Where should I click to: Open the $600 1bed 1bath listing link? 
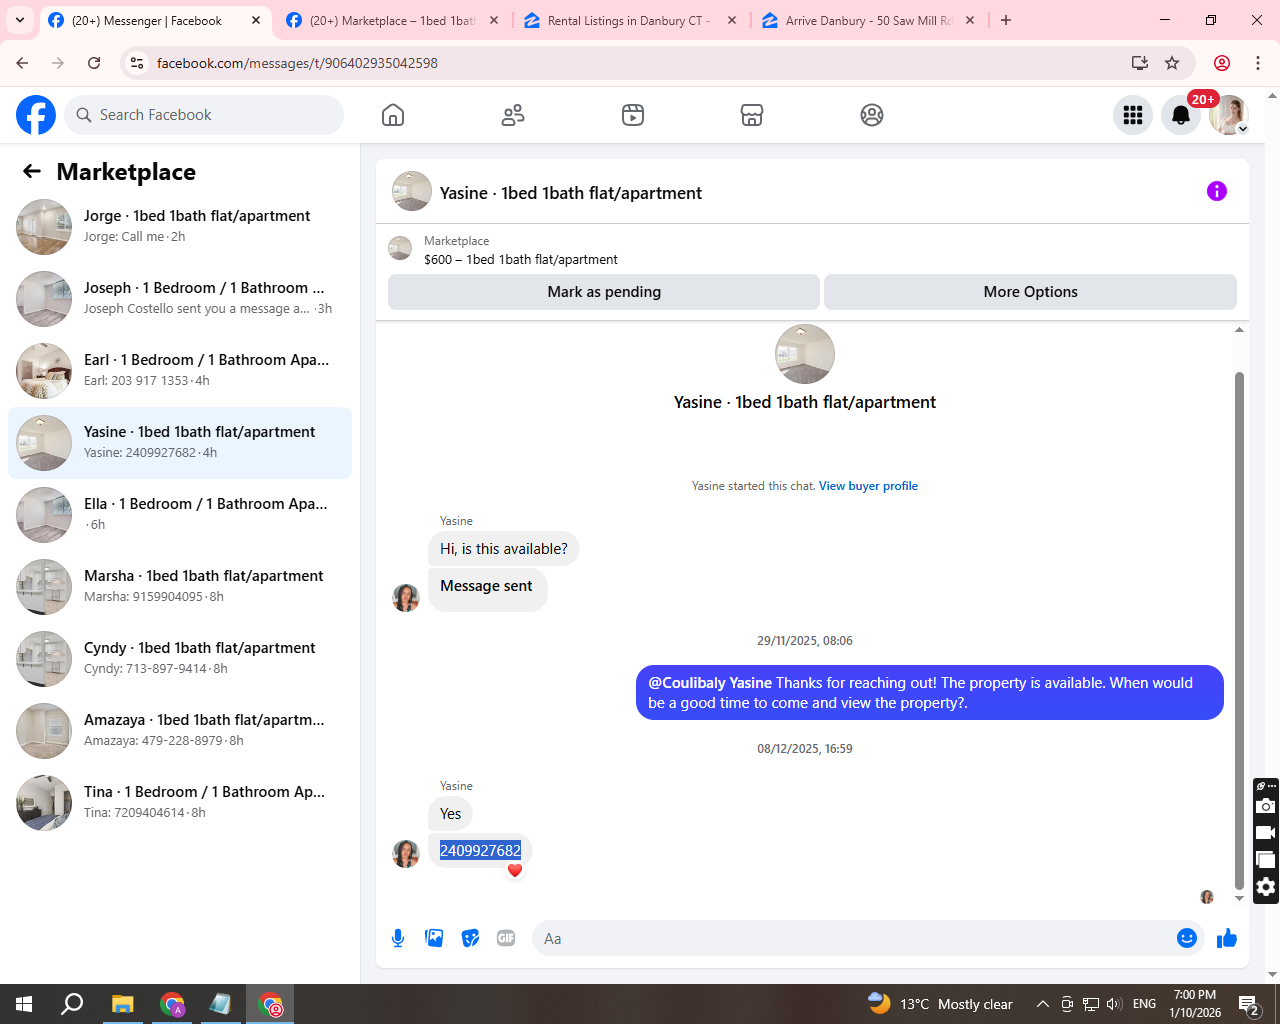(520, 259)
